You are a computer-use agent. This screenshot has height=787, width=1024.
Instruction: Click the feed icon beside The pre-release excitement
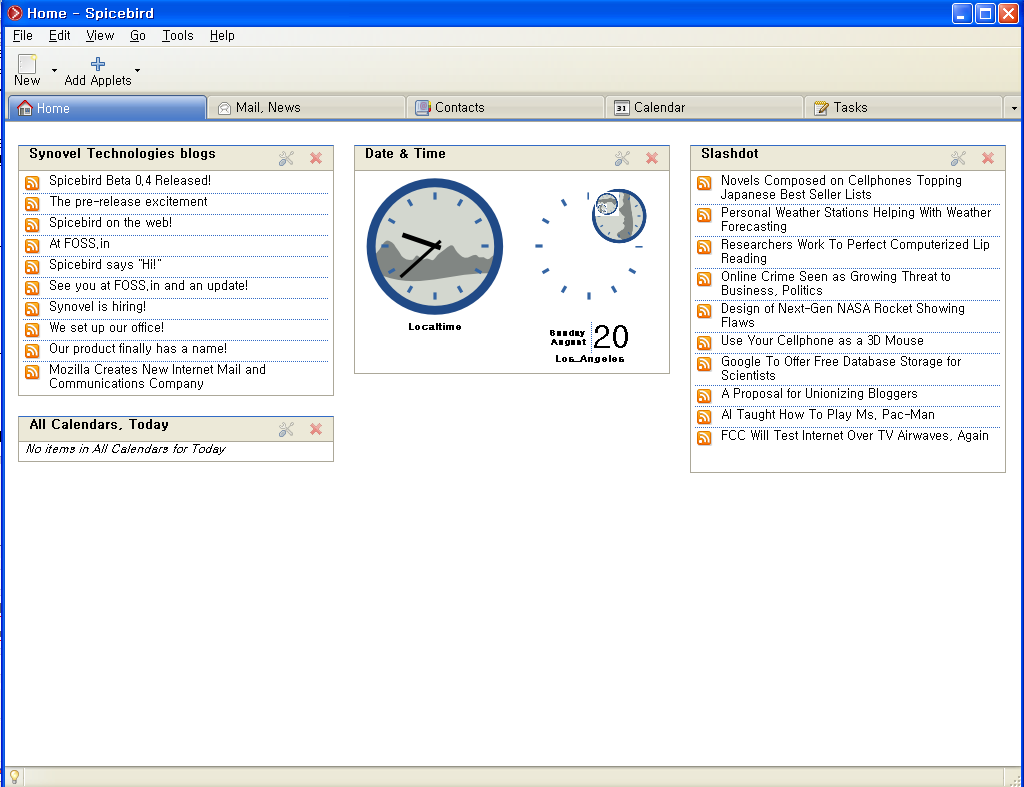click(x=32, y=204)
